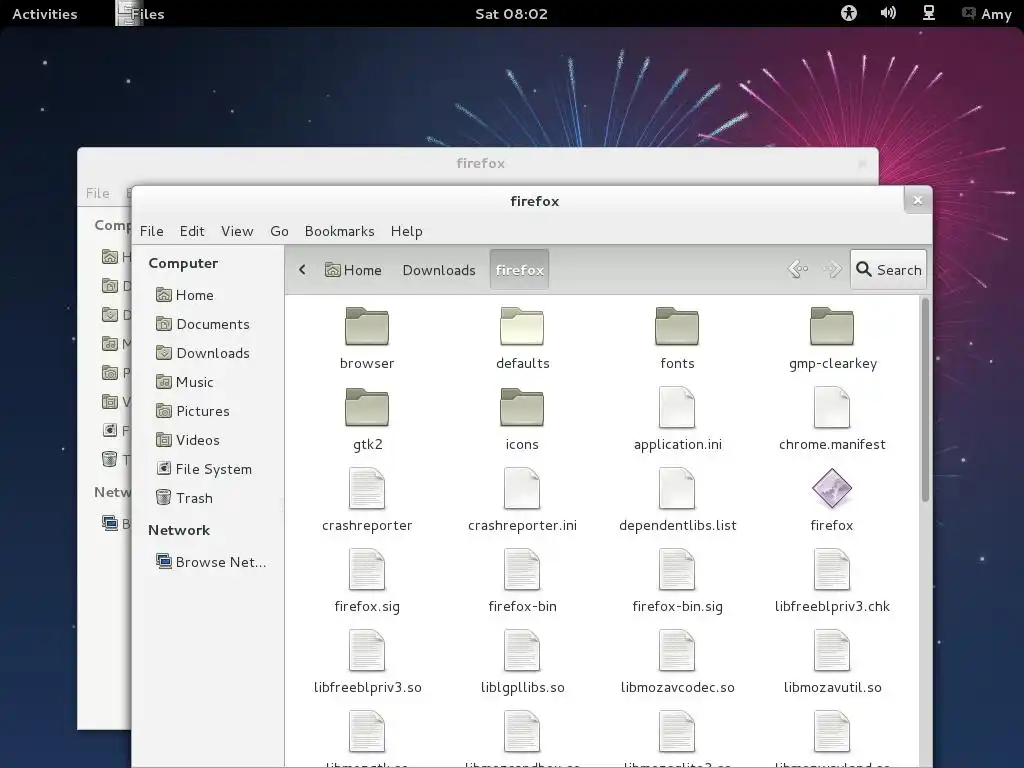Screen dimensions: 1024x768
Task: Open the Help menu
Action: (407, 231)
